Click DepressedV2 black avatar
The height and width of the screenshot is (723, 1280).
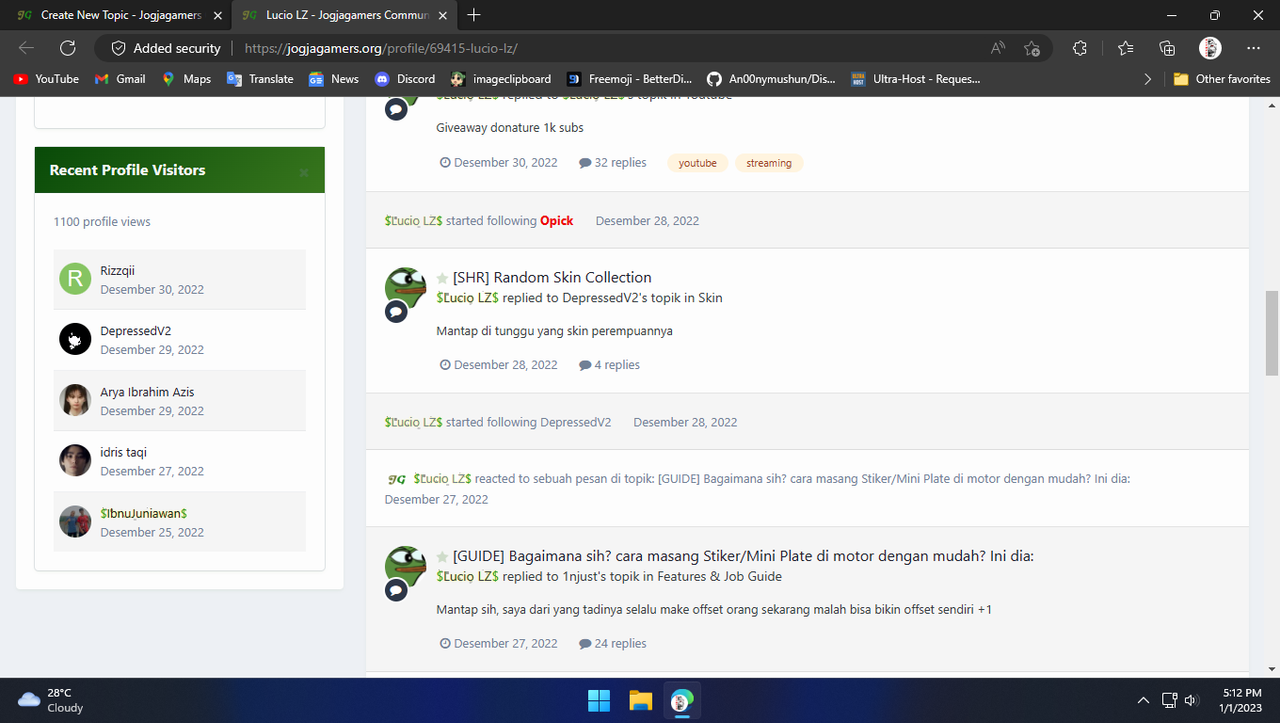(x=75, y=339)
